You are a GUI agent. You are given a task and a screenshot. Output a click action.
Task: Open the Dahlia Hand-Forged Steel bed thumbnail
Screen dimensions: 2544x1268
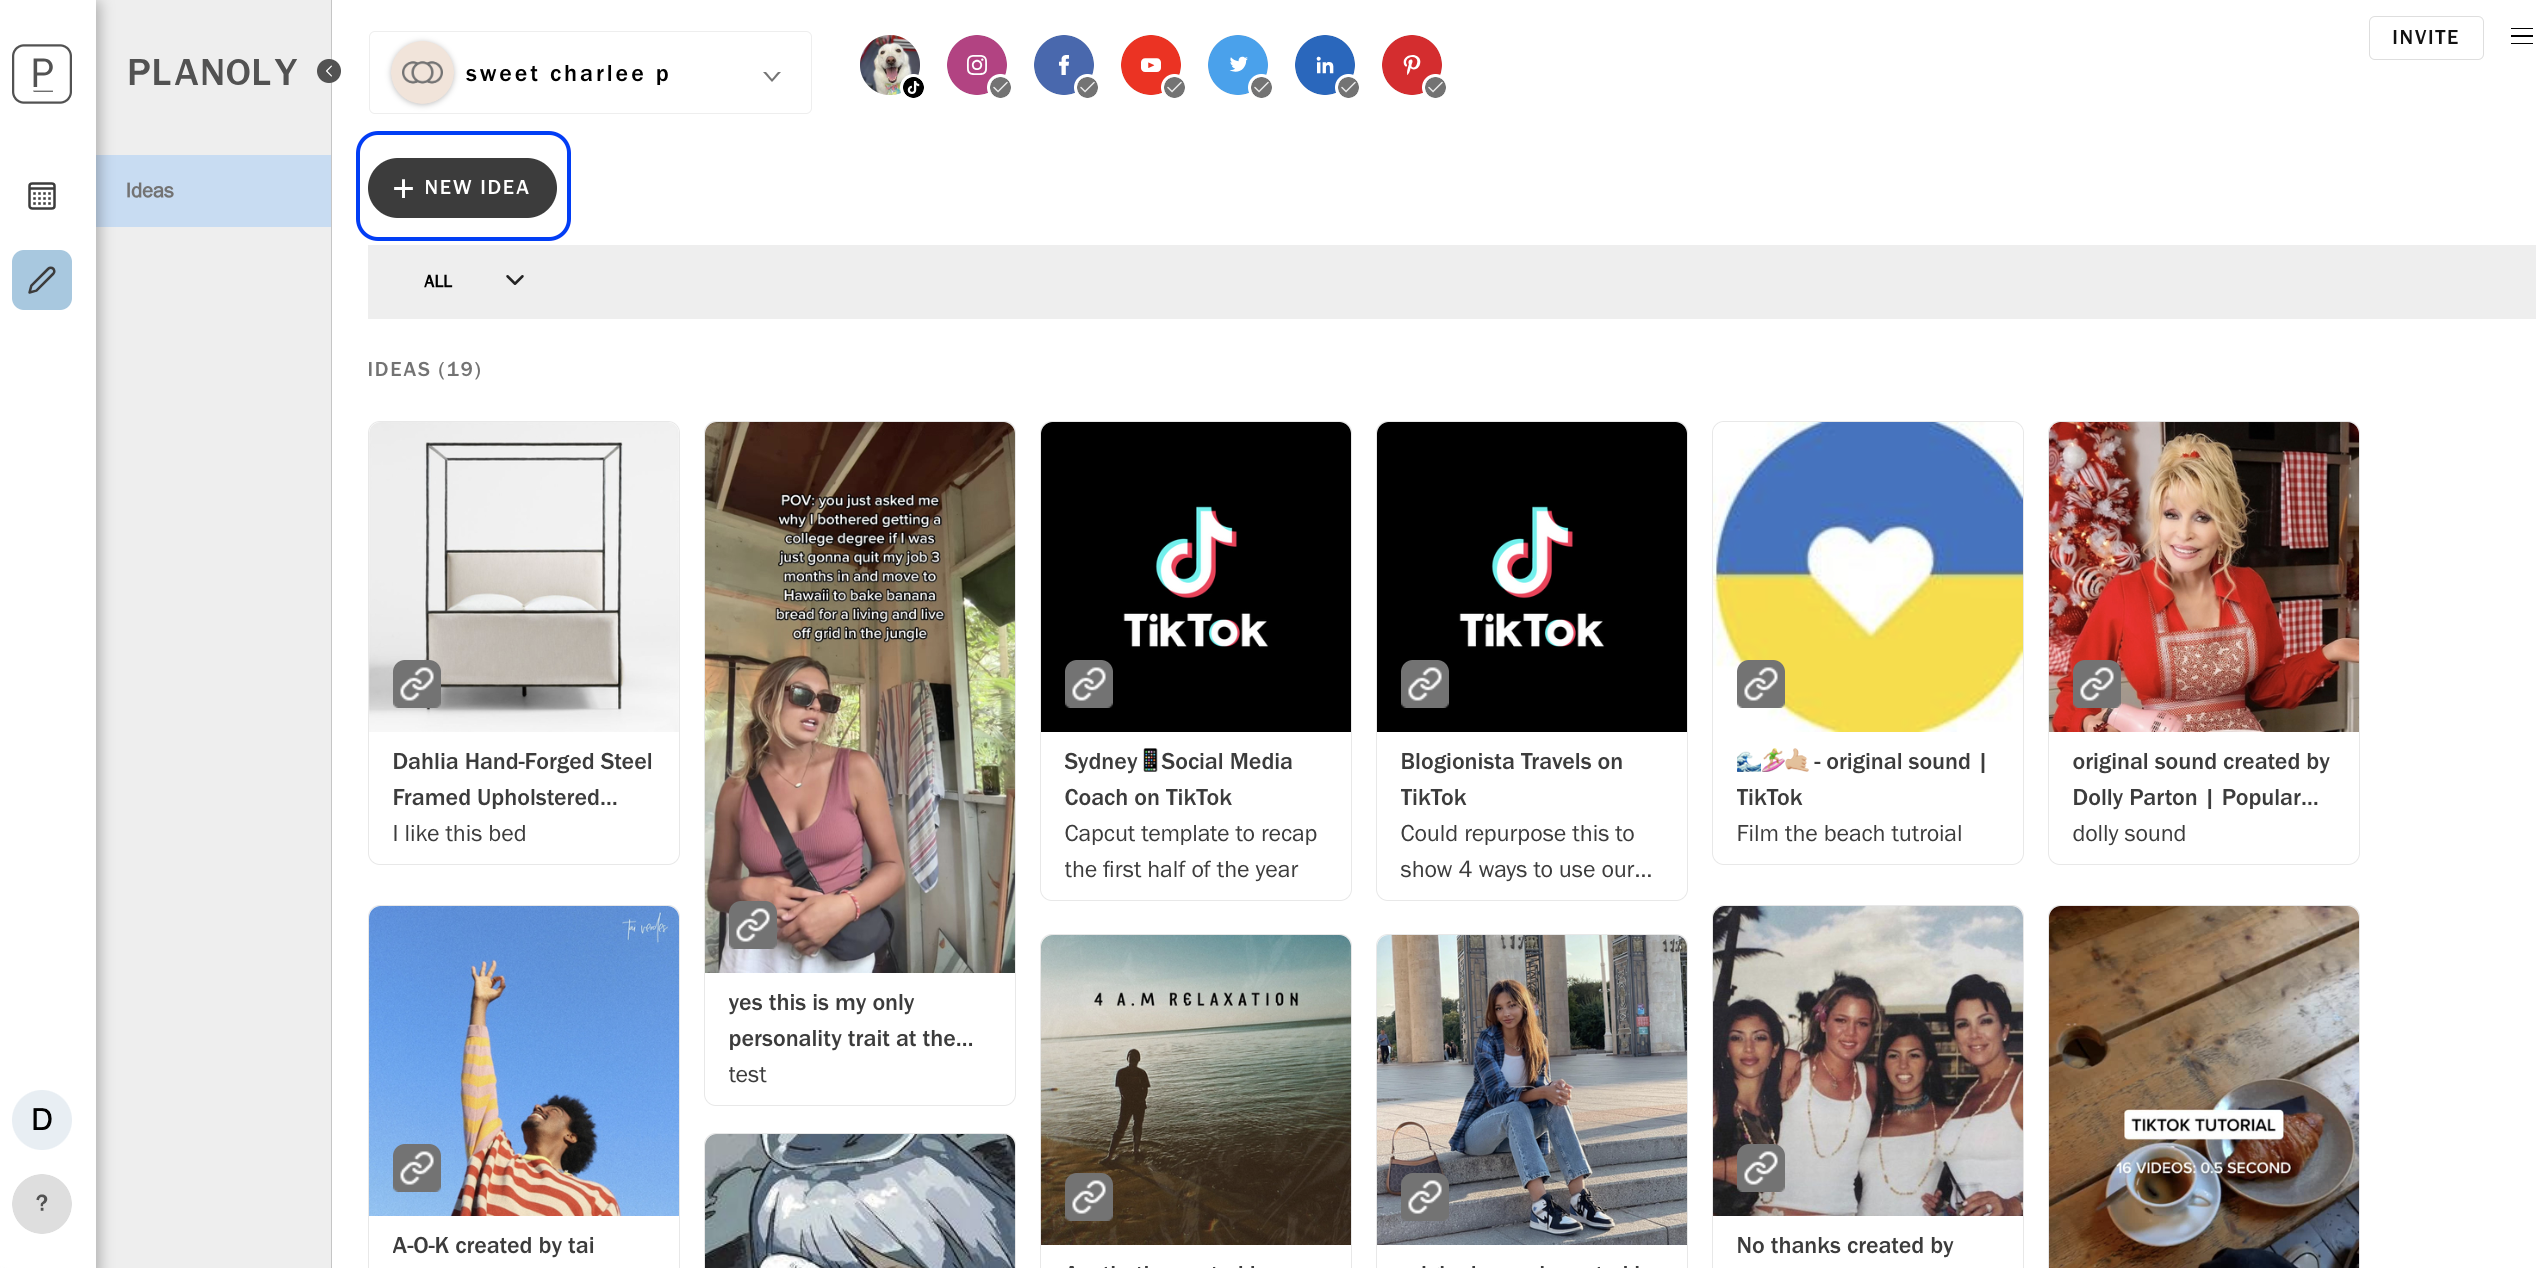coord(524,576)
